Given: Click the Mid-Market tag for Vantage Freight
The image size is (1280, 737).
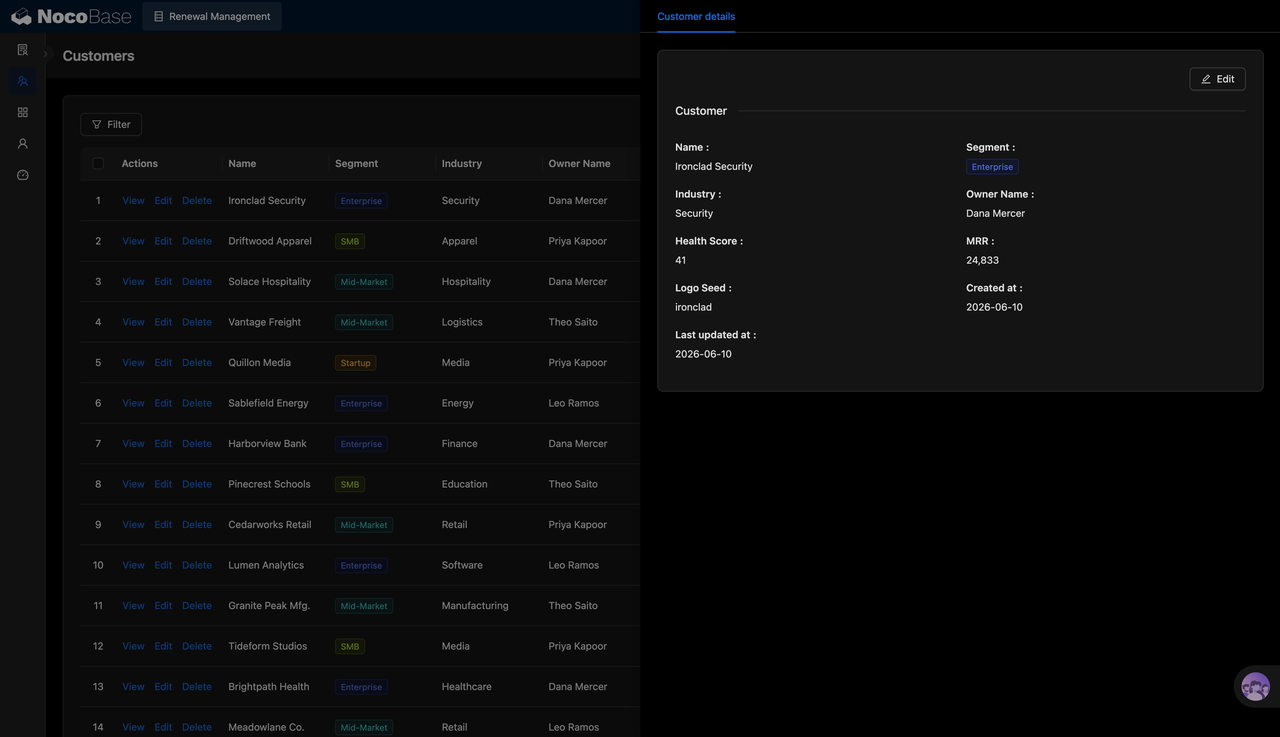Looking at the screenshot, I should point(364,322).
